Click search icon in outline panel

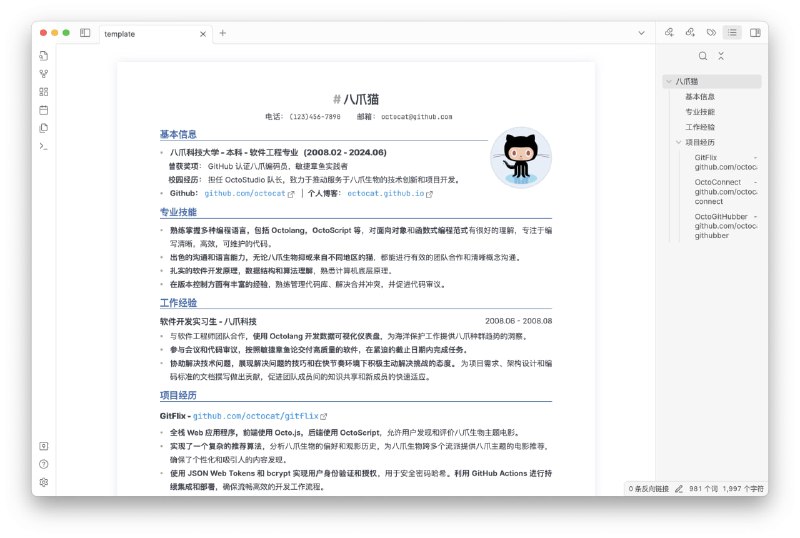pyautogui.click(x=703, y=56)
